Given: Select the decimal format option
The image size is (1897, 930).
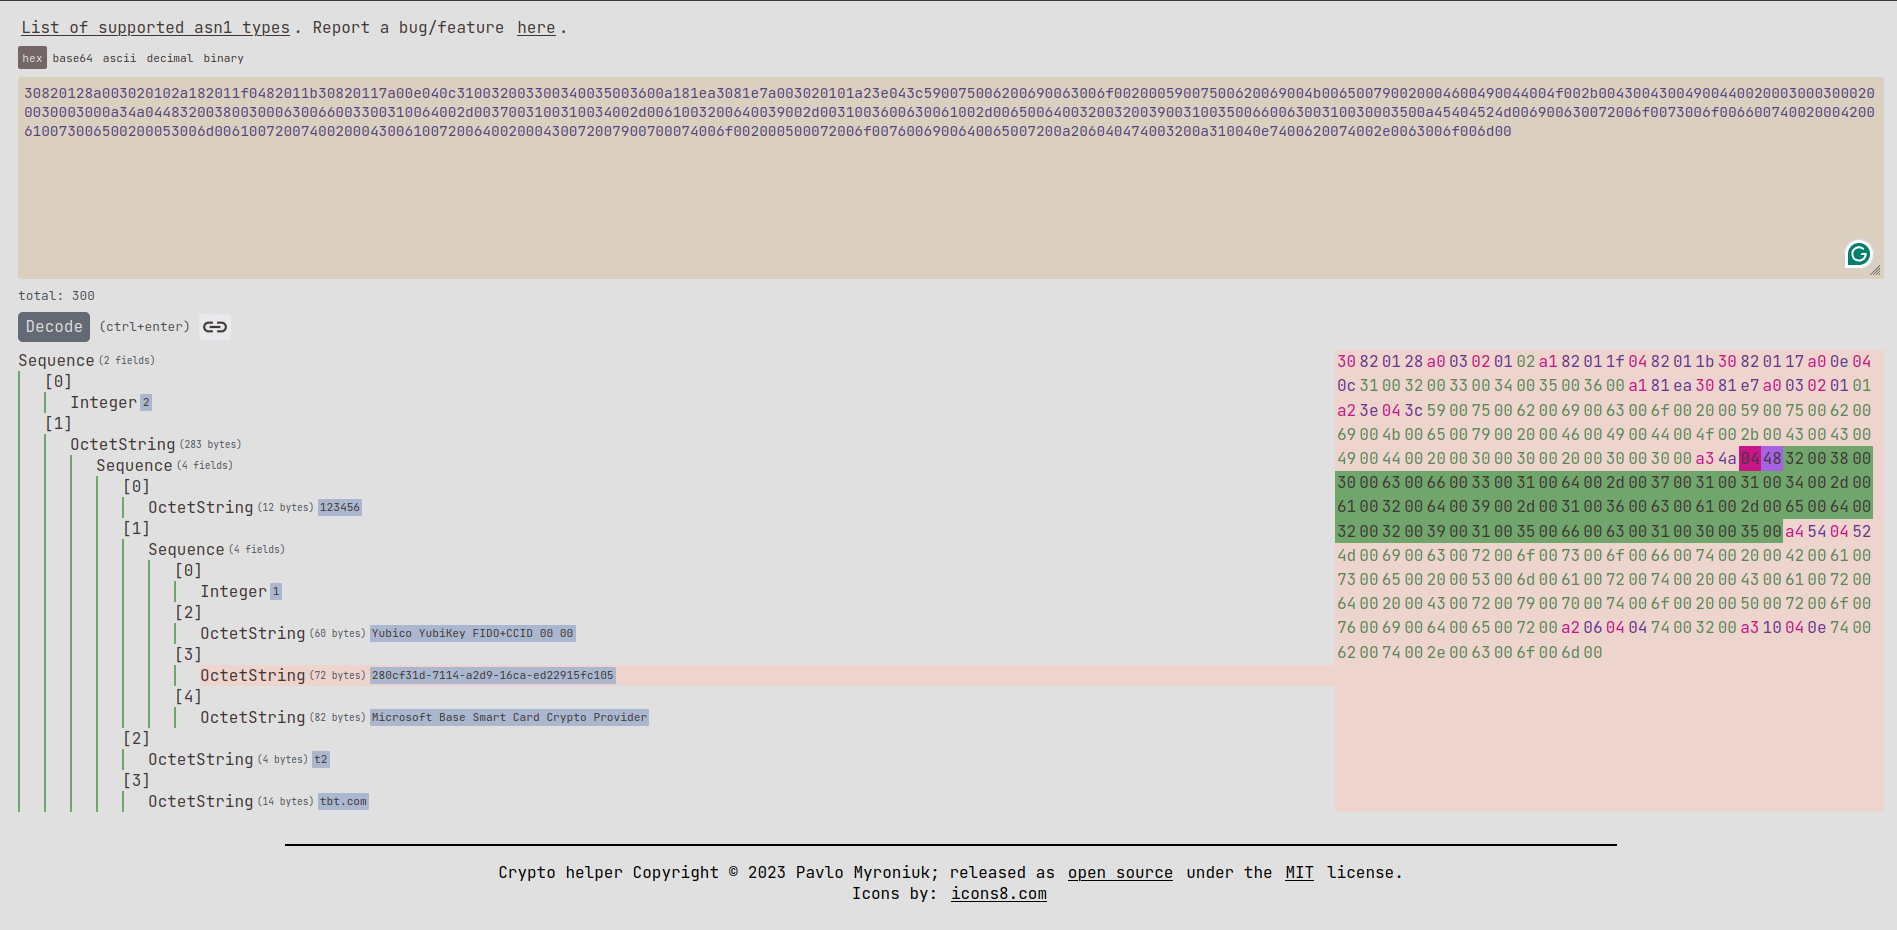Looking at the screenshot, I should pos(170,58).
